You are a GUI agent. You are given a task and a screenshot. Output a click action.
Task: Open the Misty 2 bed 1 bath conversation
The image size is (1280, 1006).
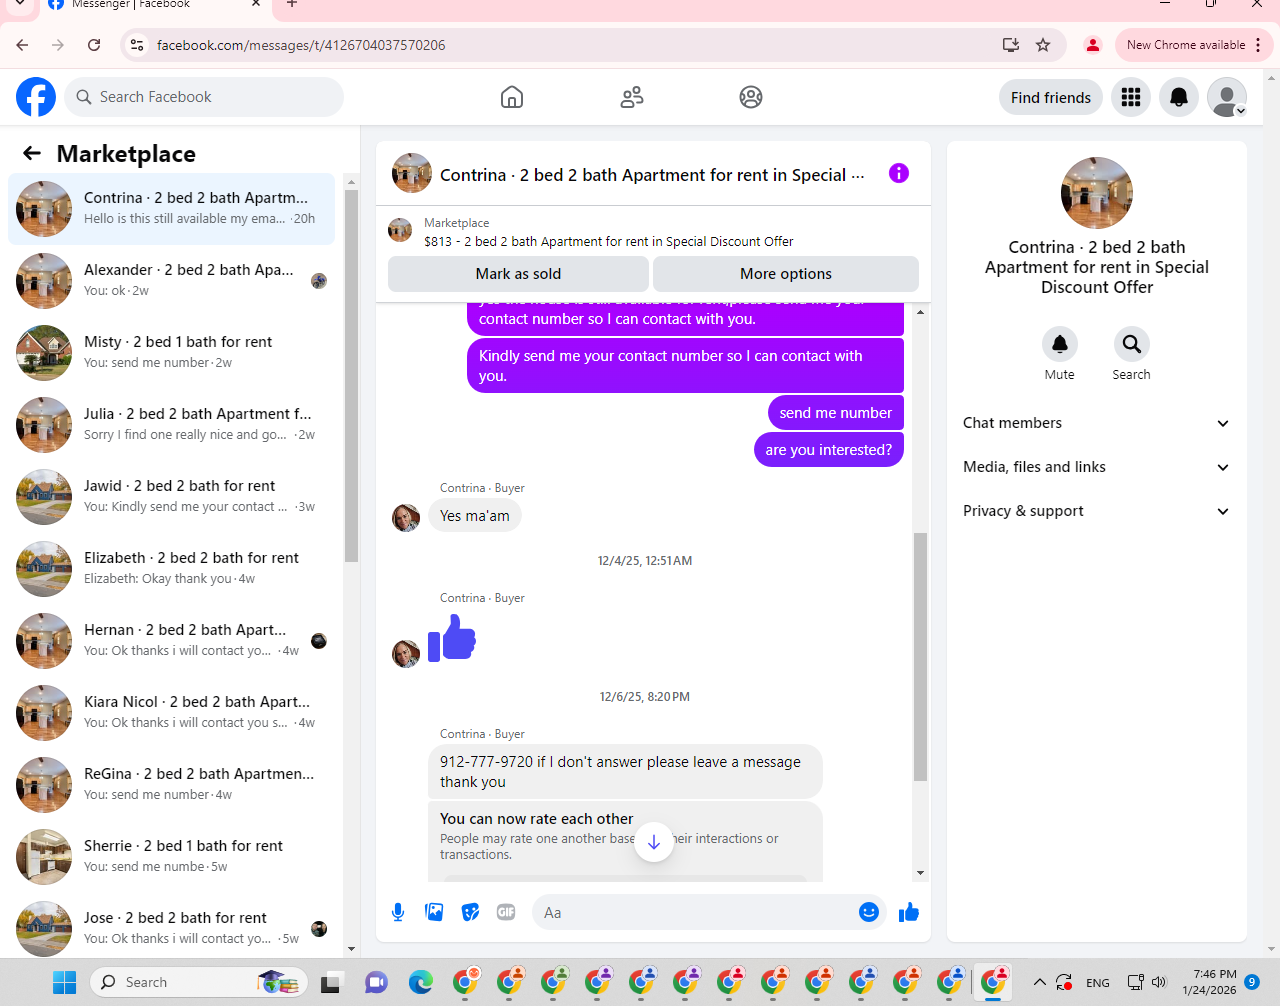171,352
